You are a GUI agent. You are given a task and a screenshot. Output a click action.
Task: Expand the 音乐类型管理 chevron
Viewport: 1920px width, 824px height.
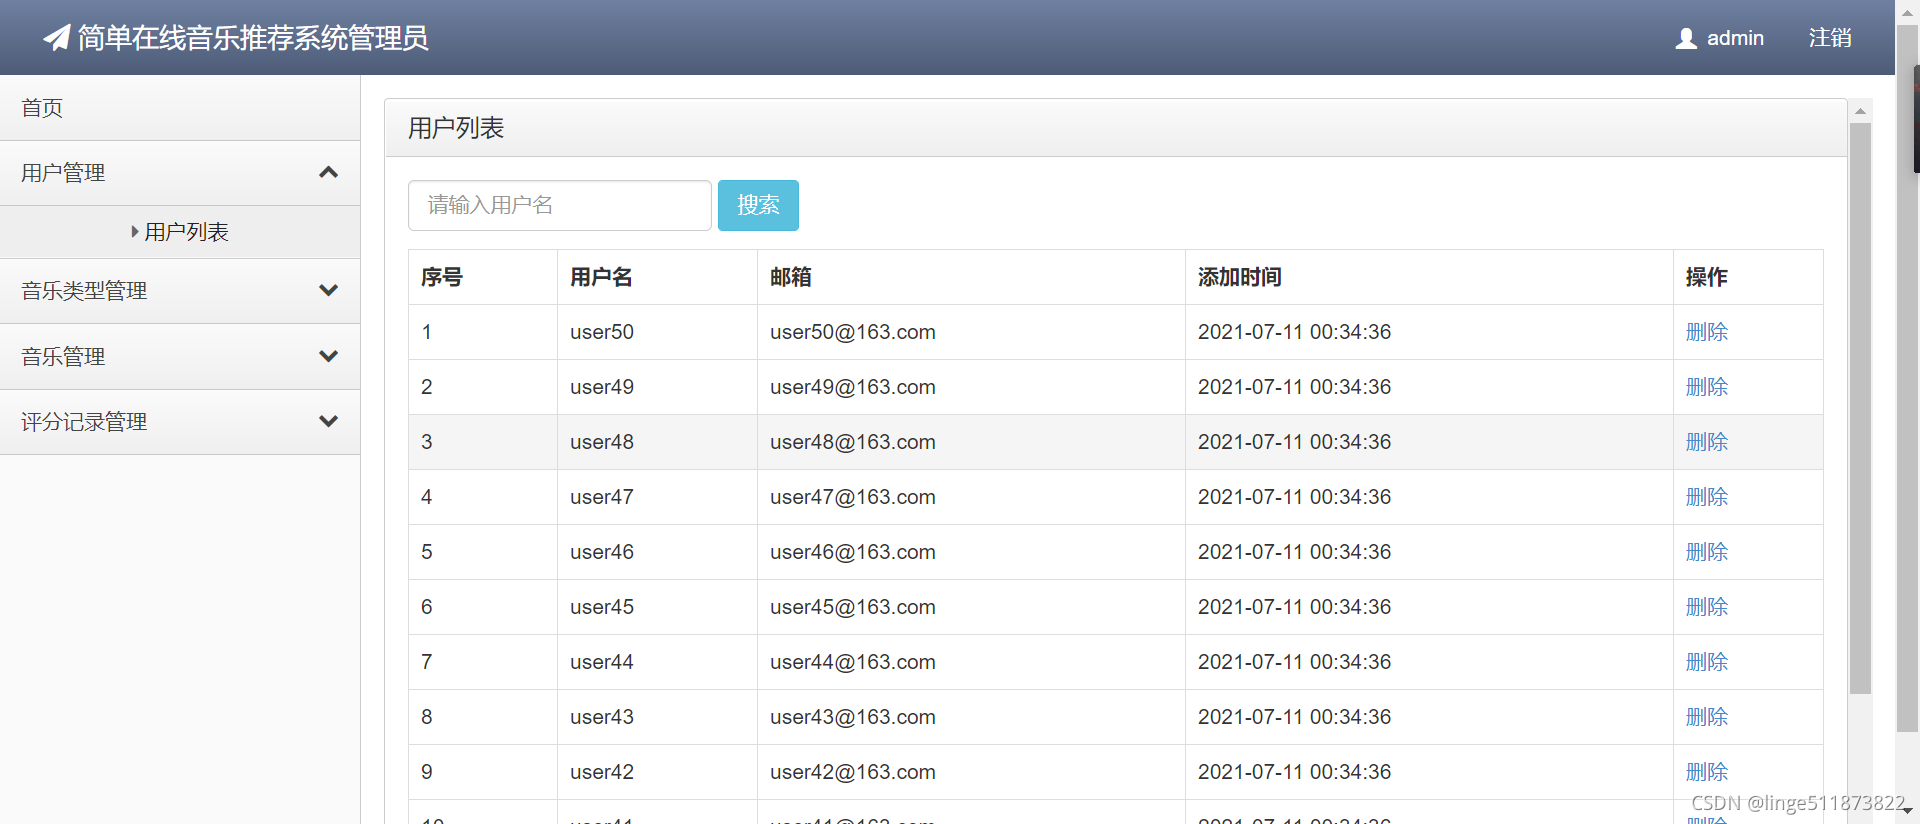(328, 291)
